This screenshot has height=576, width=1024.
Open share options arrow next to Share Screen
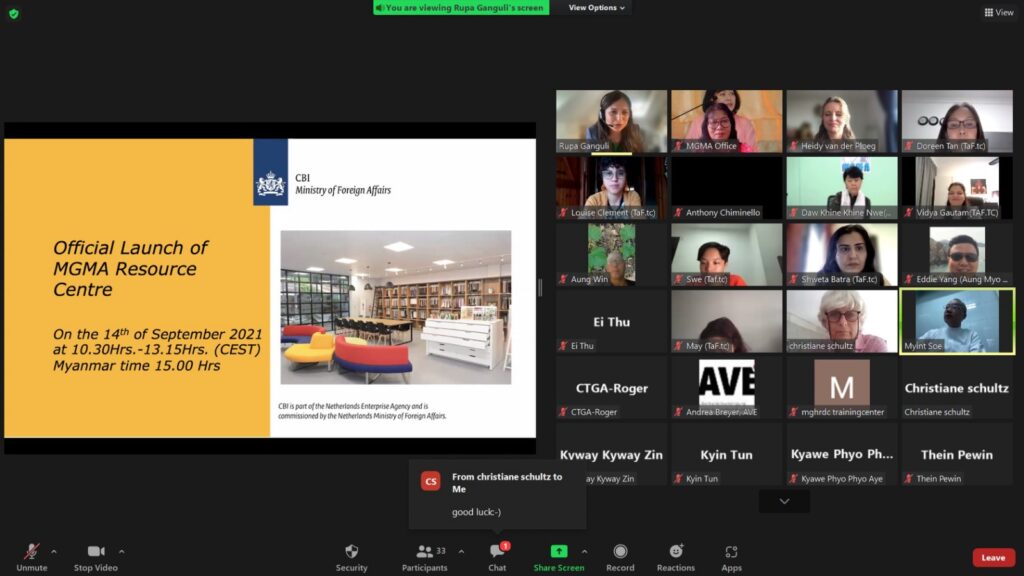point(584,552)
